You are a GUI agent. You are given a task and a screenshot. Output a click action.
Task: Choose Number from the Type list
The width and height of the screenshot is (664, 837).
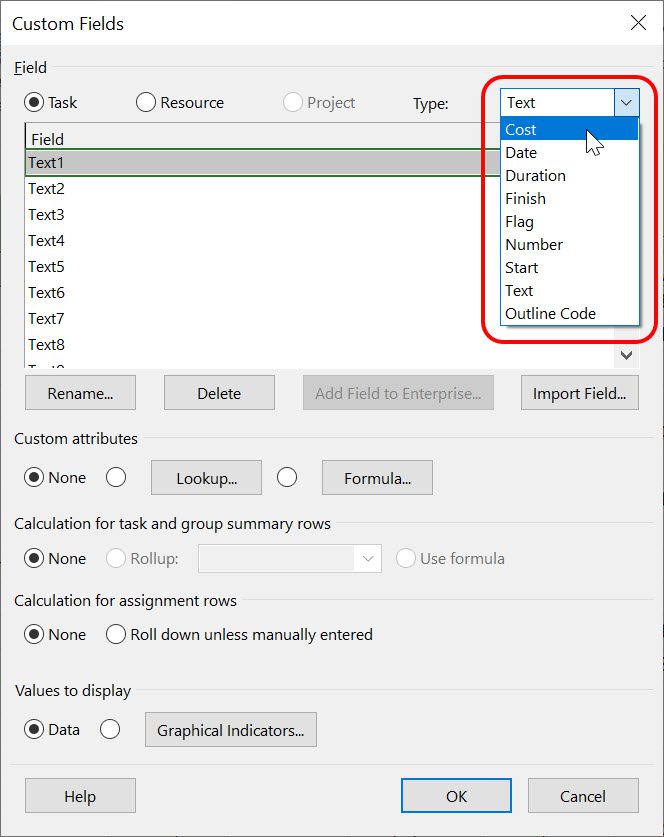tap(569, 244)
